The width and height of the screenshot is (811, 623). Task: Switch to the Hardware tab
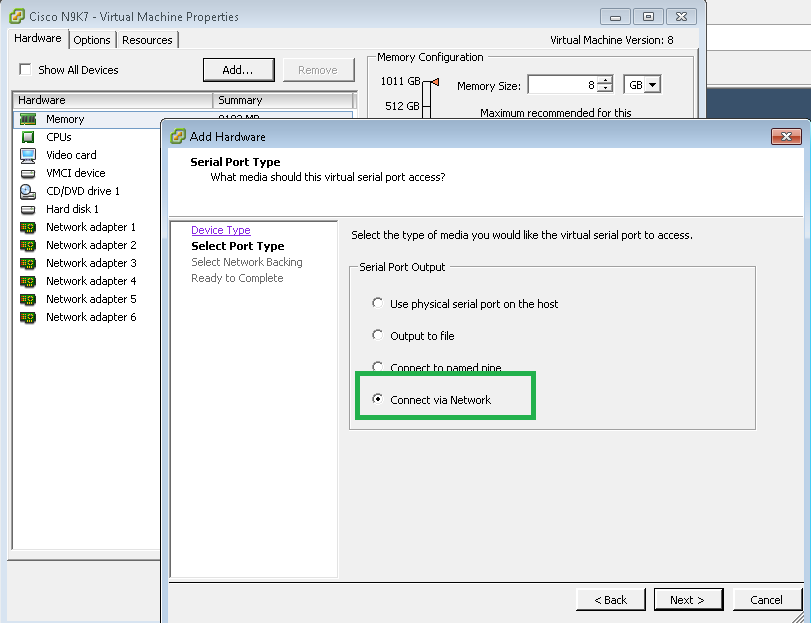tap(38, 39)
